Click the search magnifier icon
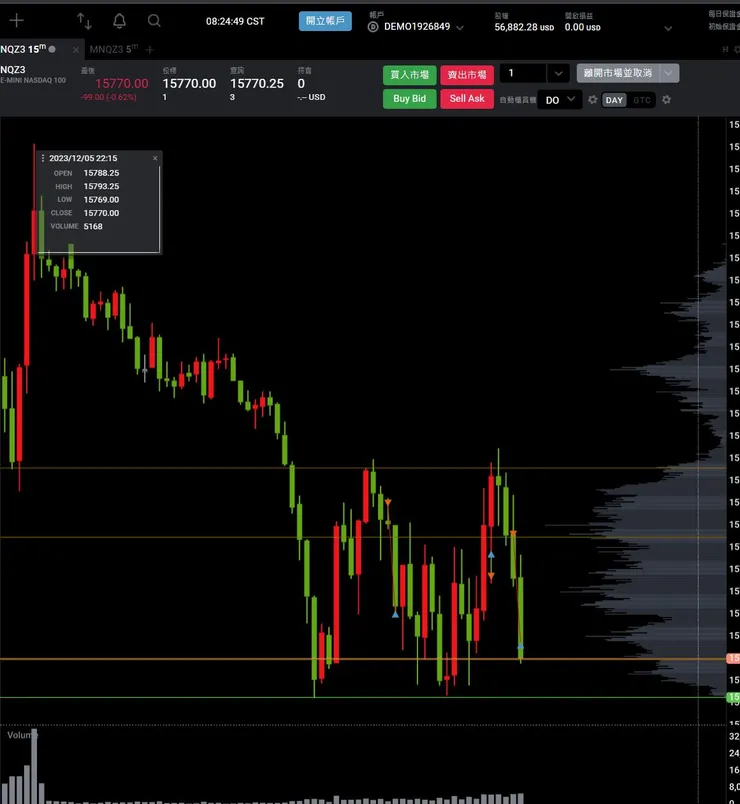 point(154,21)
